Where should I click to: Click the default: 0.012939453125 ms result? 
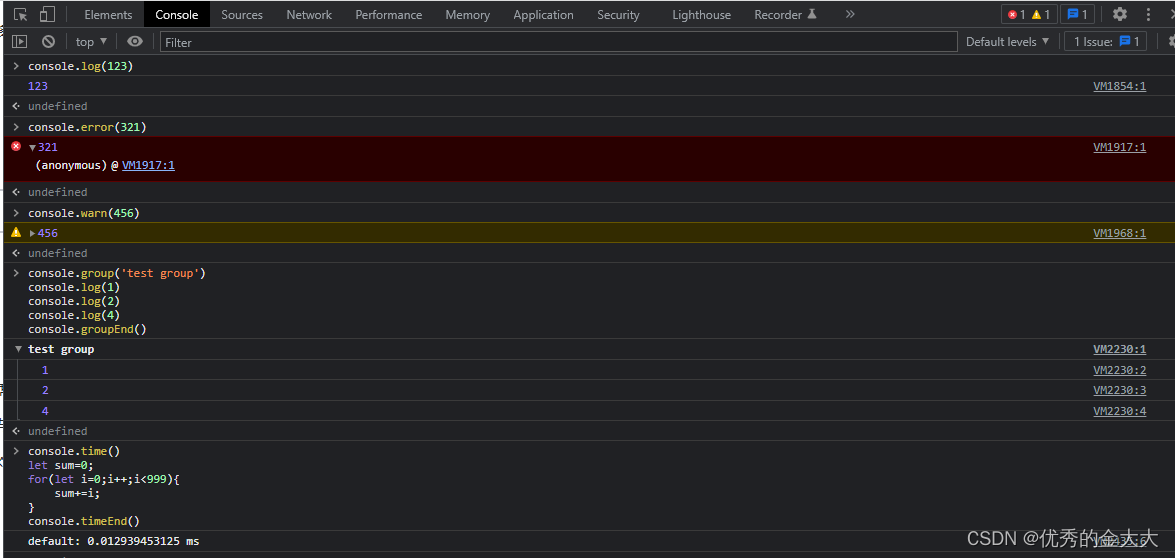(x=114, y=541)
